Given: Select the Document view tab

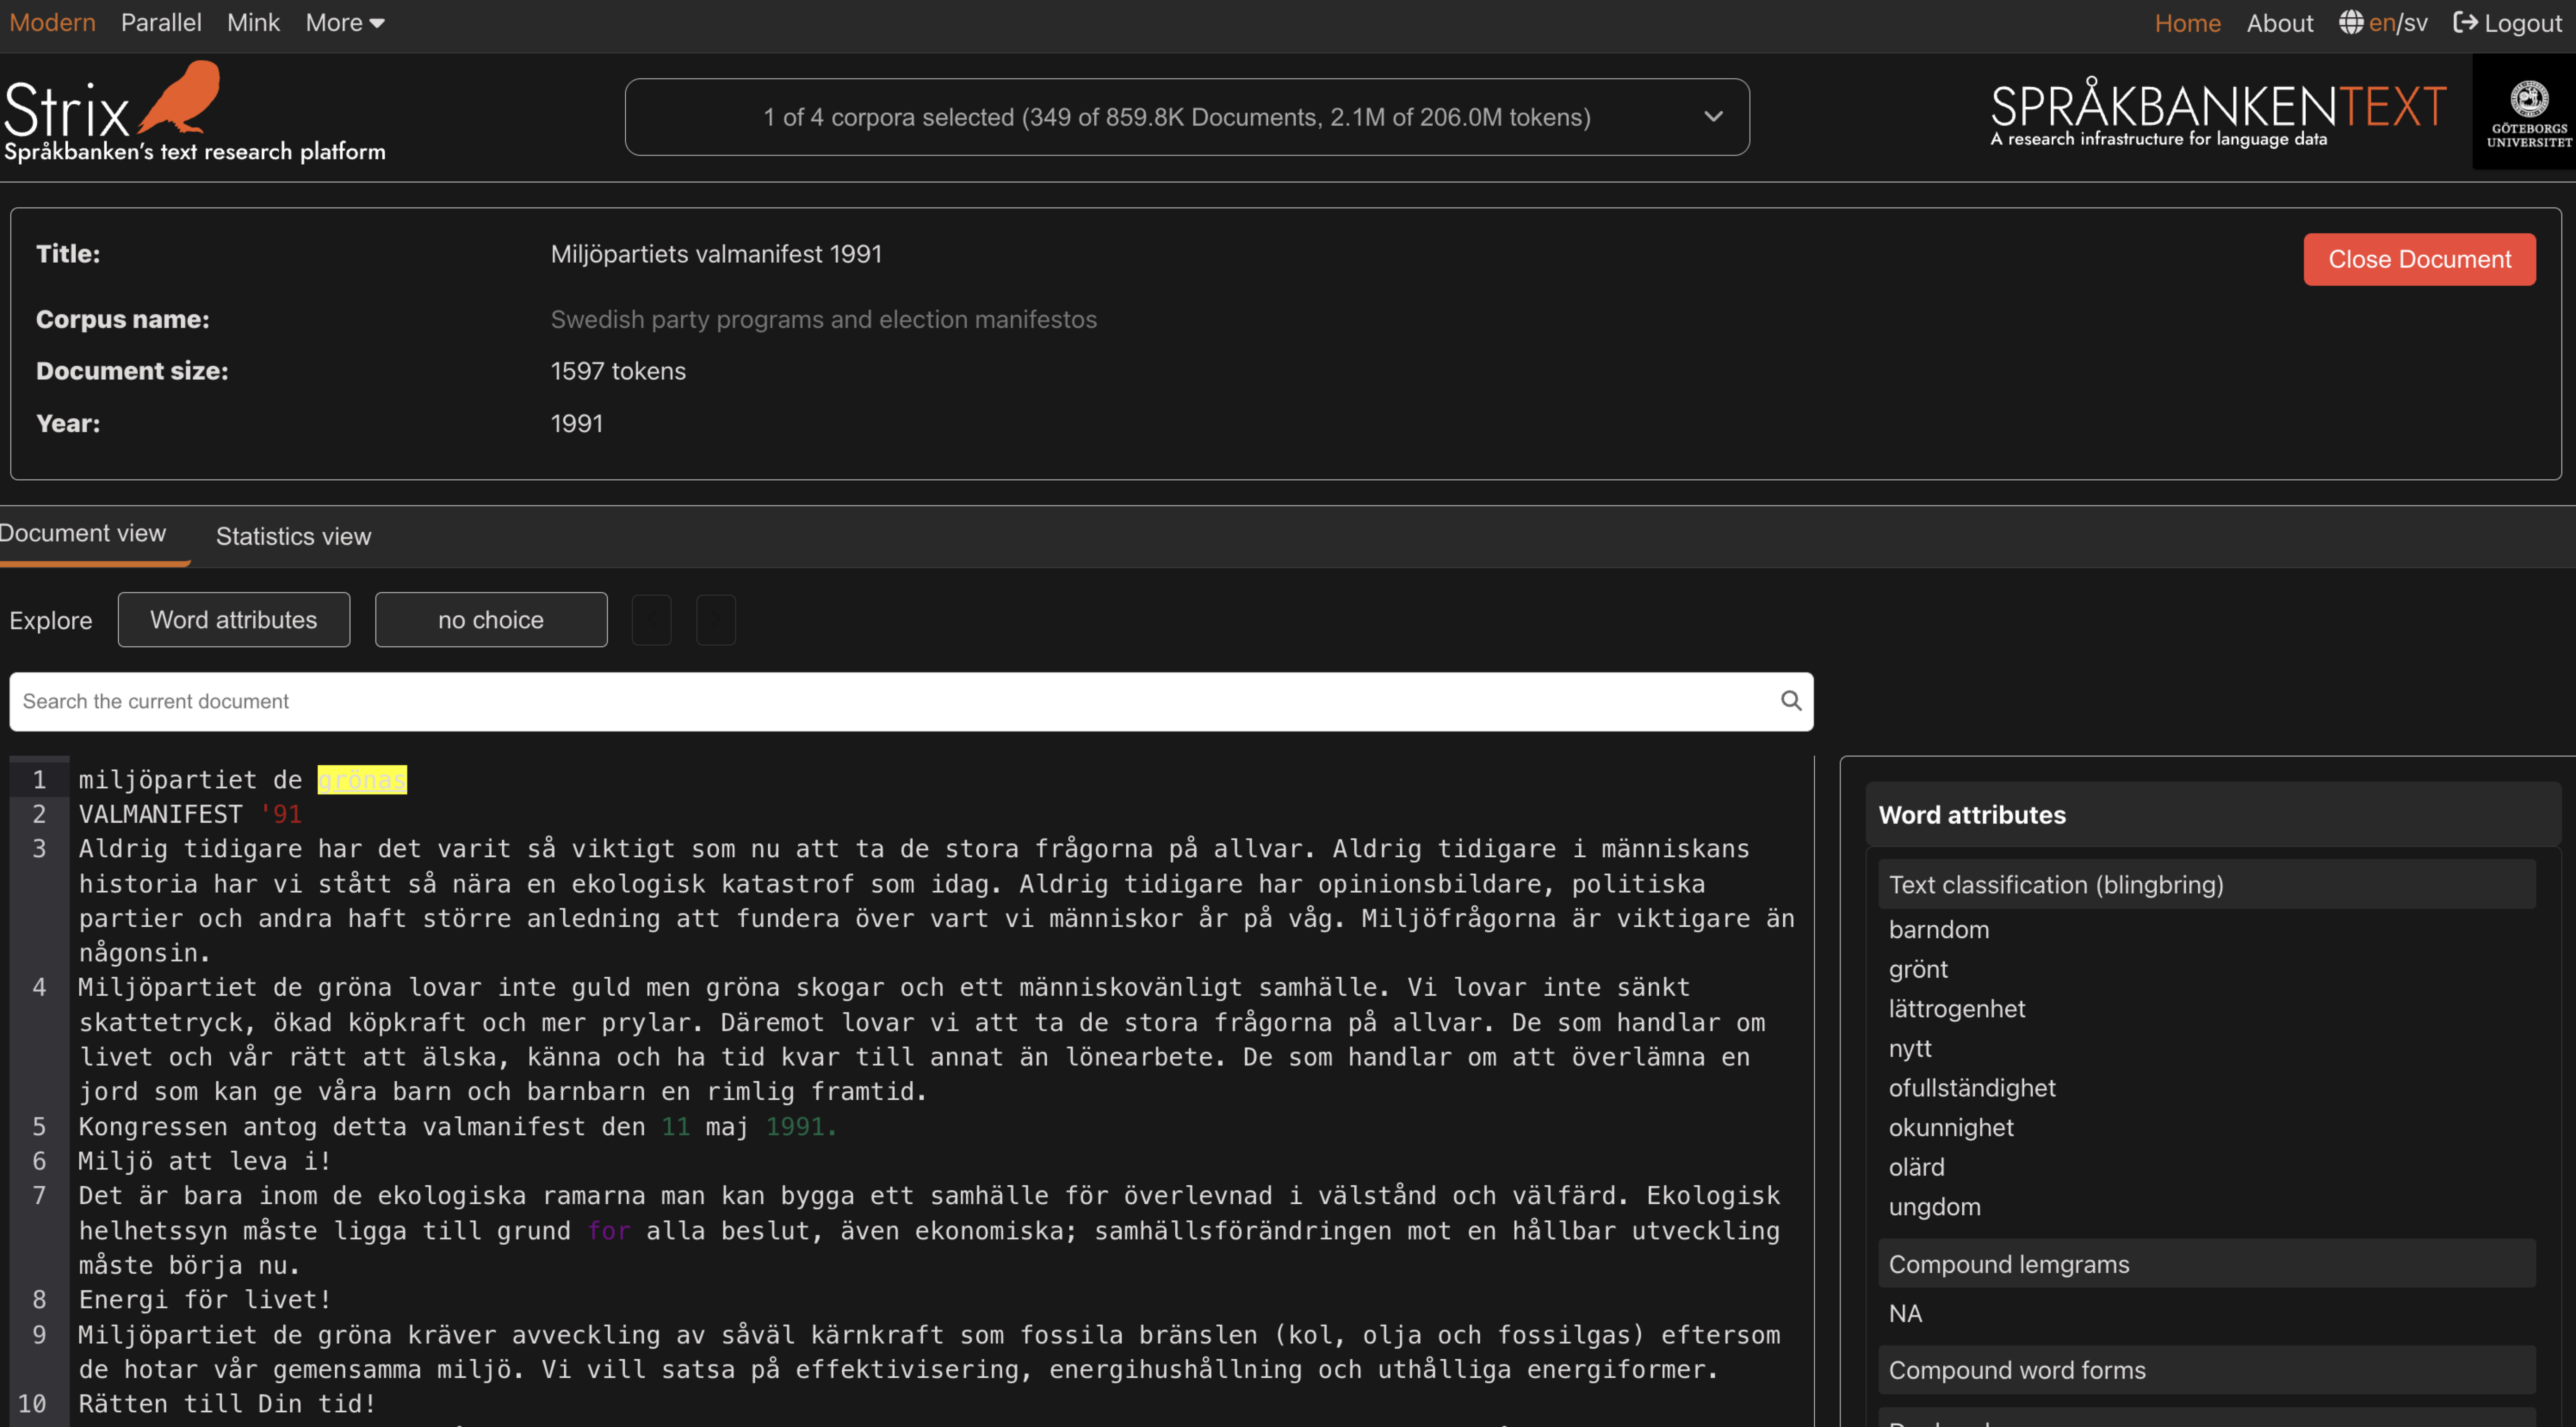Looking at the screenshot, I should pos(83,534).
